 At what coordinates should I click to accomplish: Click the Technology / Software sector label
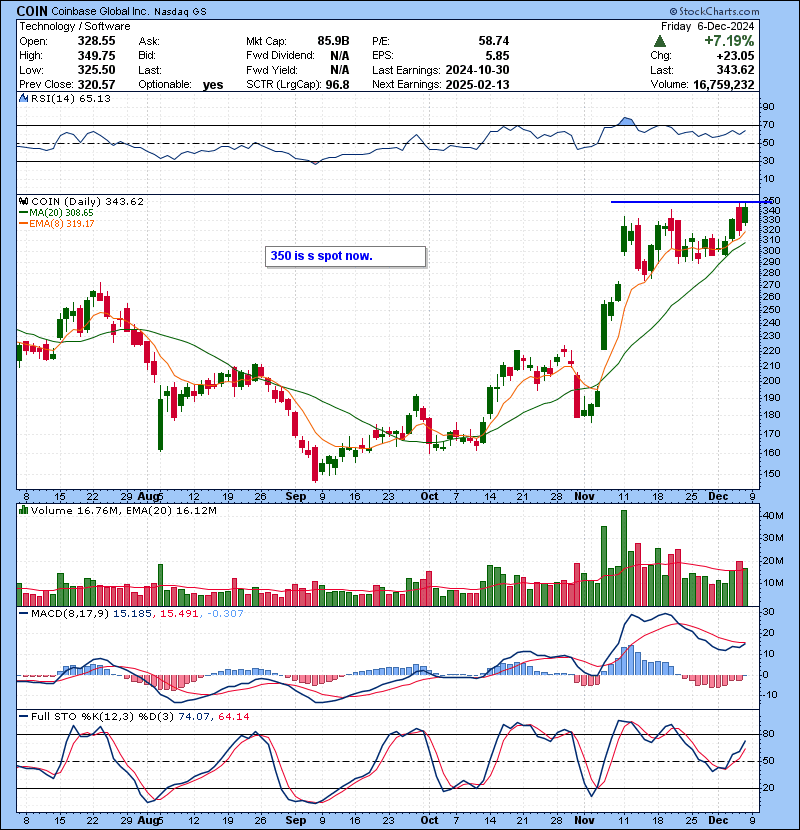tap(75, 26)
